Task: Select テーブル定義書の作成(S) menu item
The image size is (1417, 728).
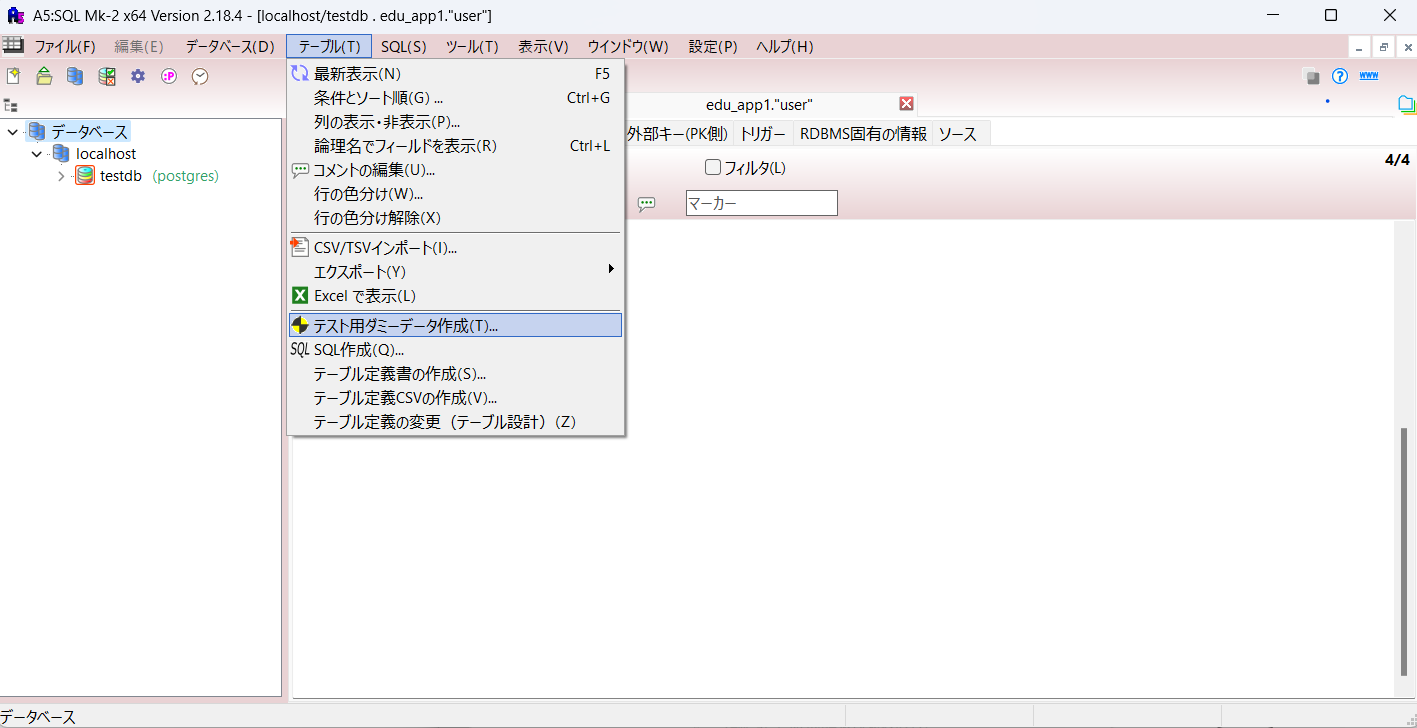Action: tap(455, 374)
